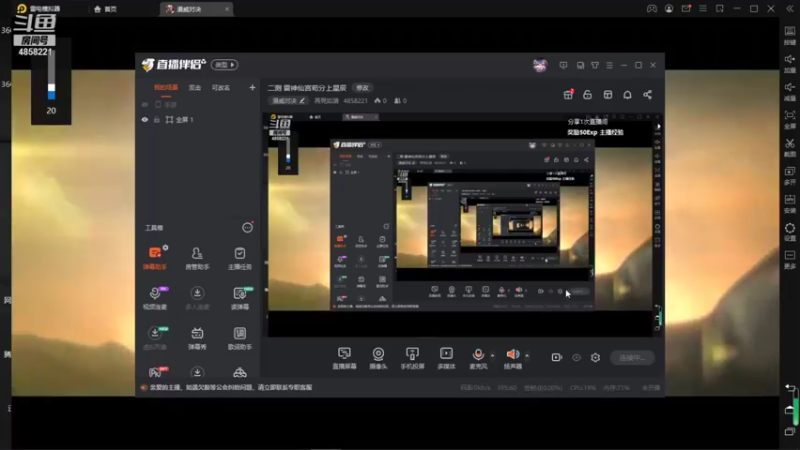Switch to emulator 首页 home tab
The height and width of the screenshot is (450, 800).
105,9
